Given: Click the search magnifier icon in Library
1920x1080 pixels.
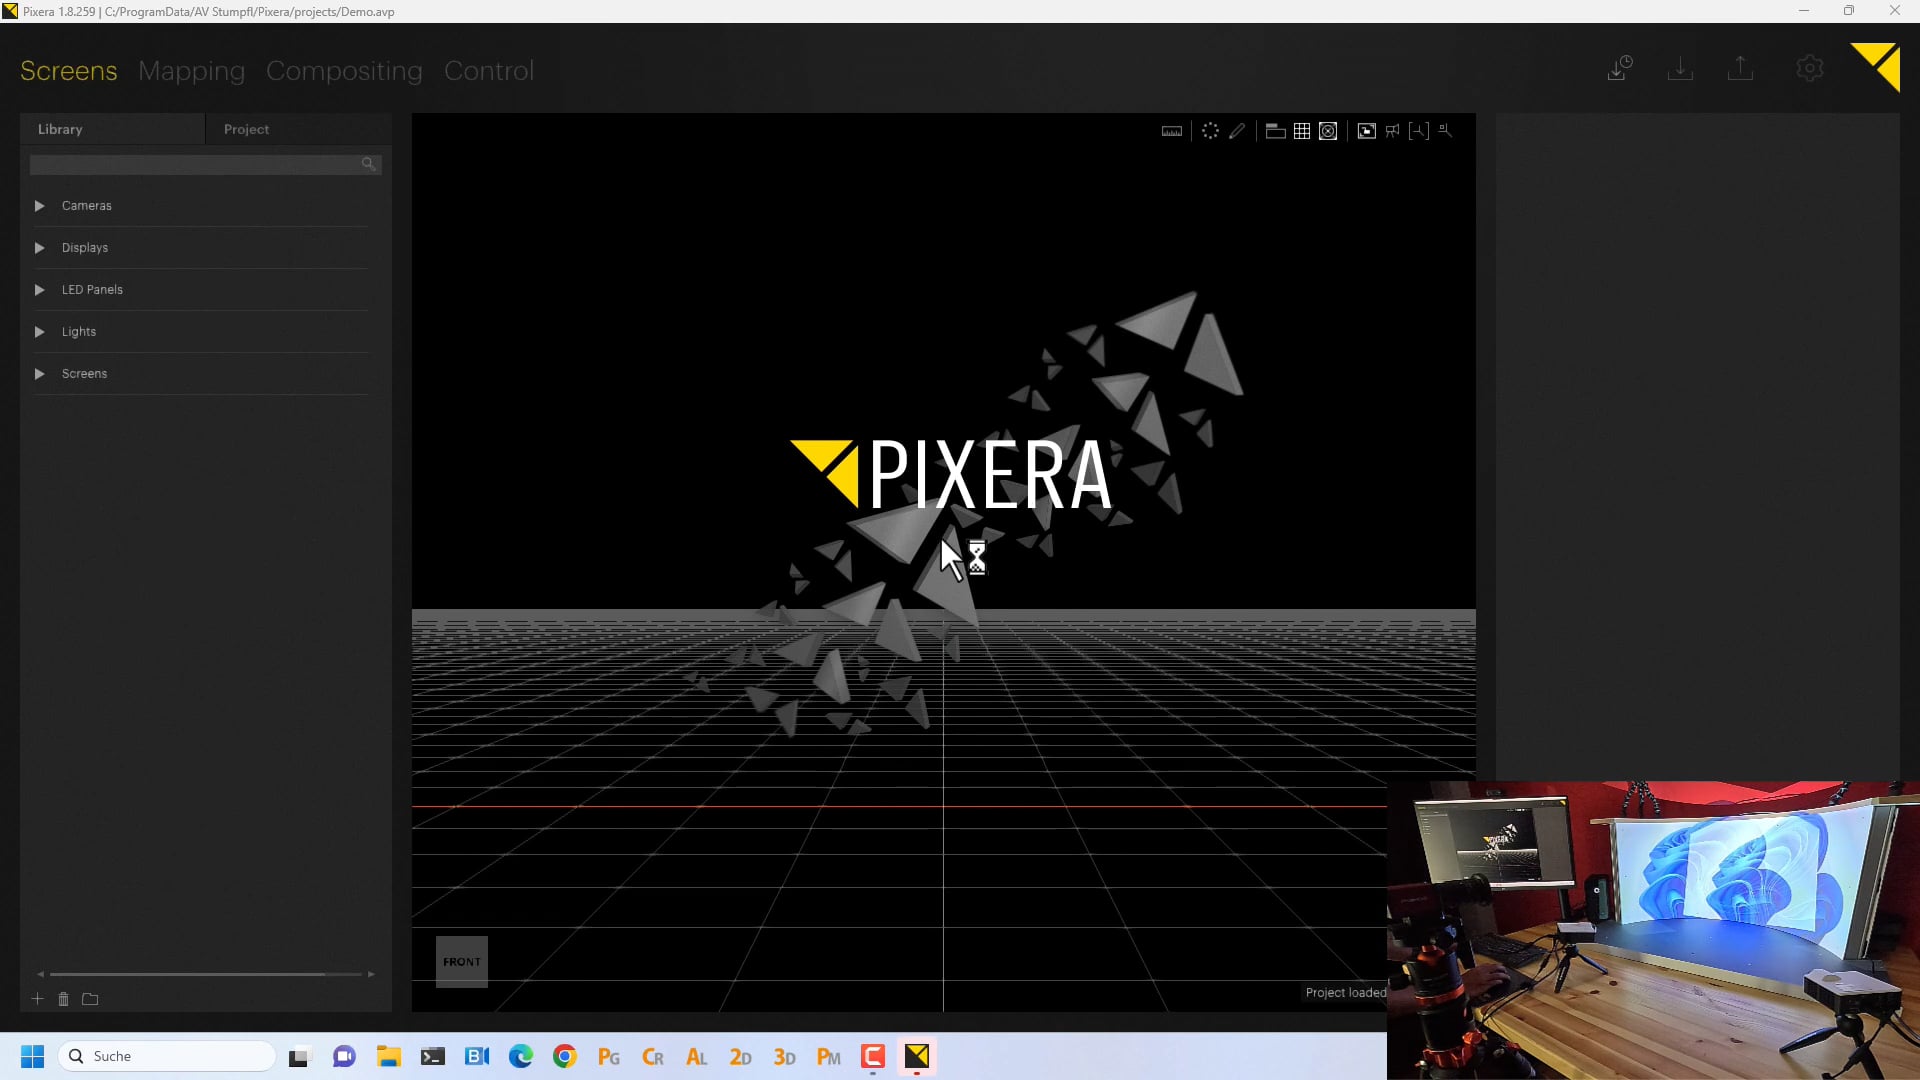Looking at the screenshot, I should click(369, 164).
